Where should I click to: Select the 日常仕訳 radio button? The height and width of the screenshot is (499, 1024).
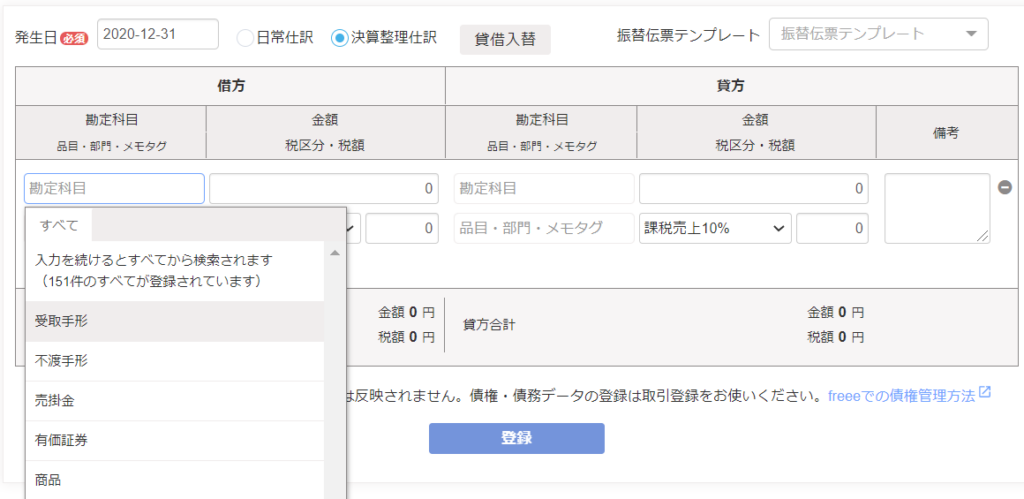pos(245,38)
